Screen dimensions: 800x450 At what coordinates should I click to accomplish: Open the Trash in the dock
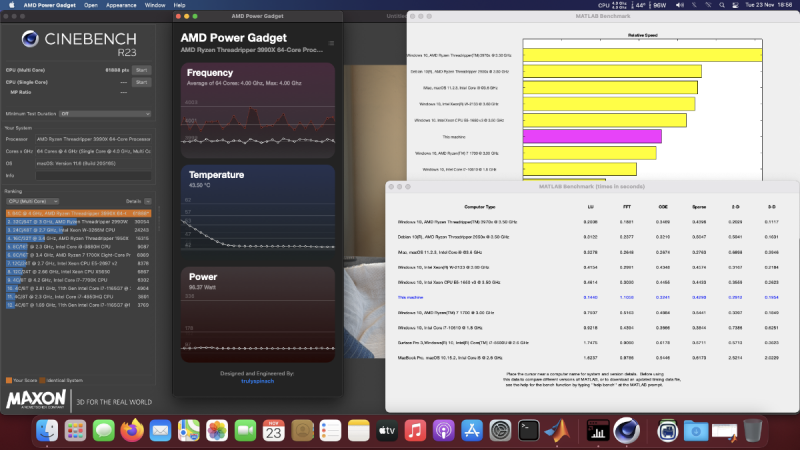coord(753,431)
